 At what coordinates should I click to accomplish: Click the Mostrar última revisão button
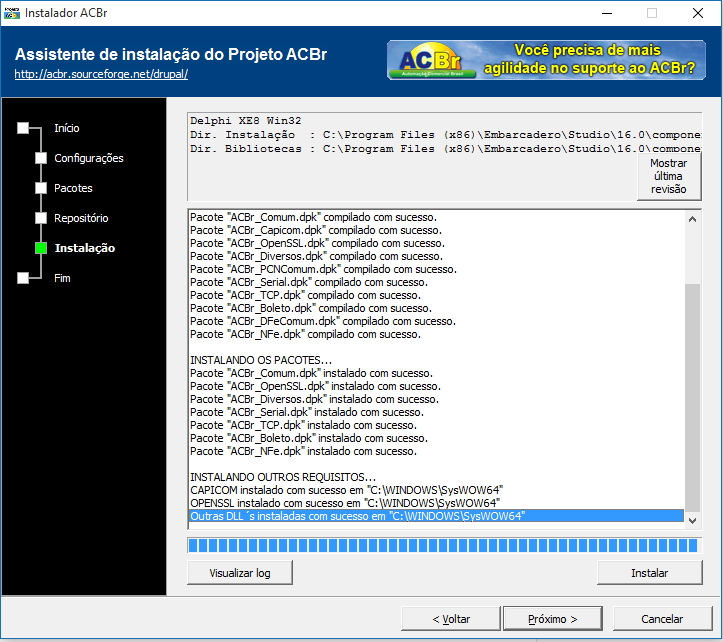click(x=669, y=176)
